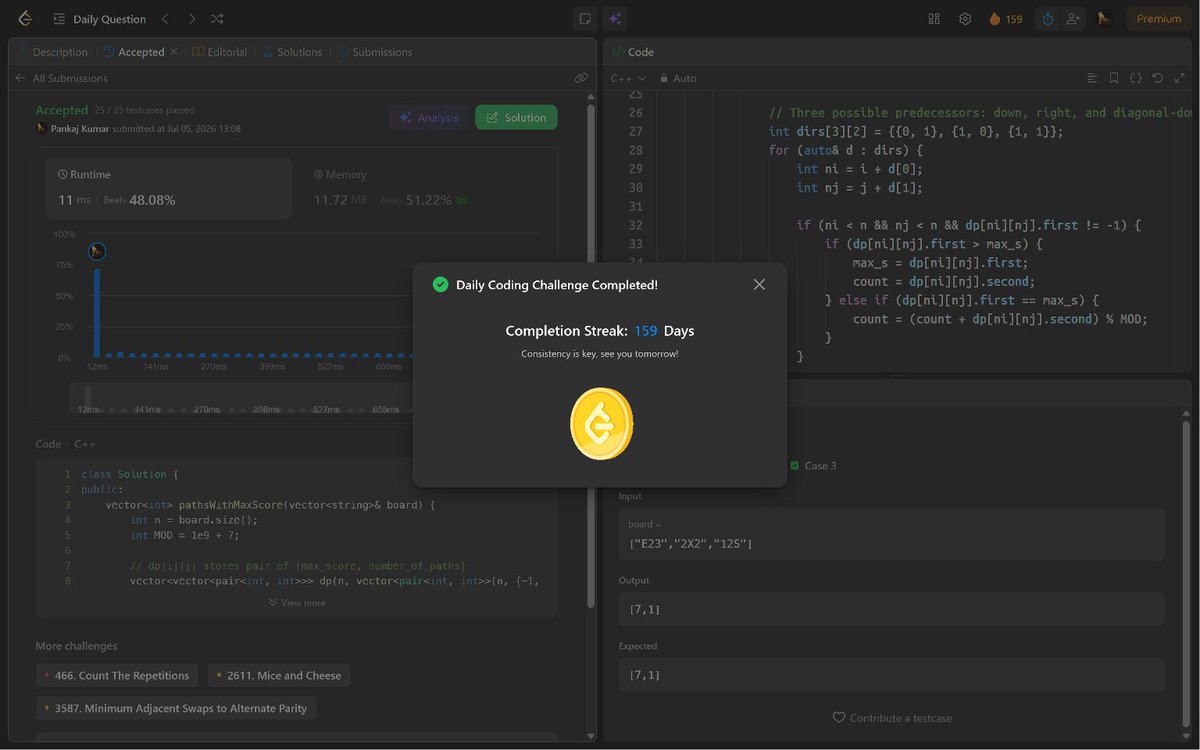Open fullscreen for the code editor

click(x=1180, y=78)
